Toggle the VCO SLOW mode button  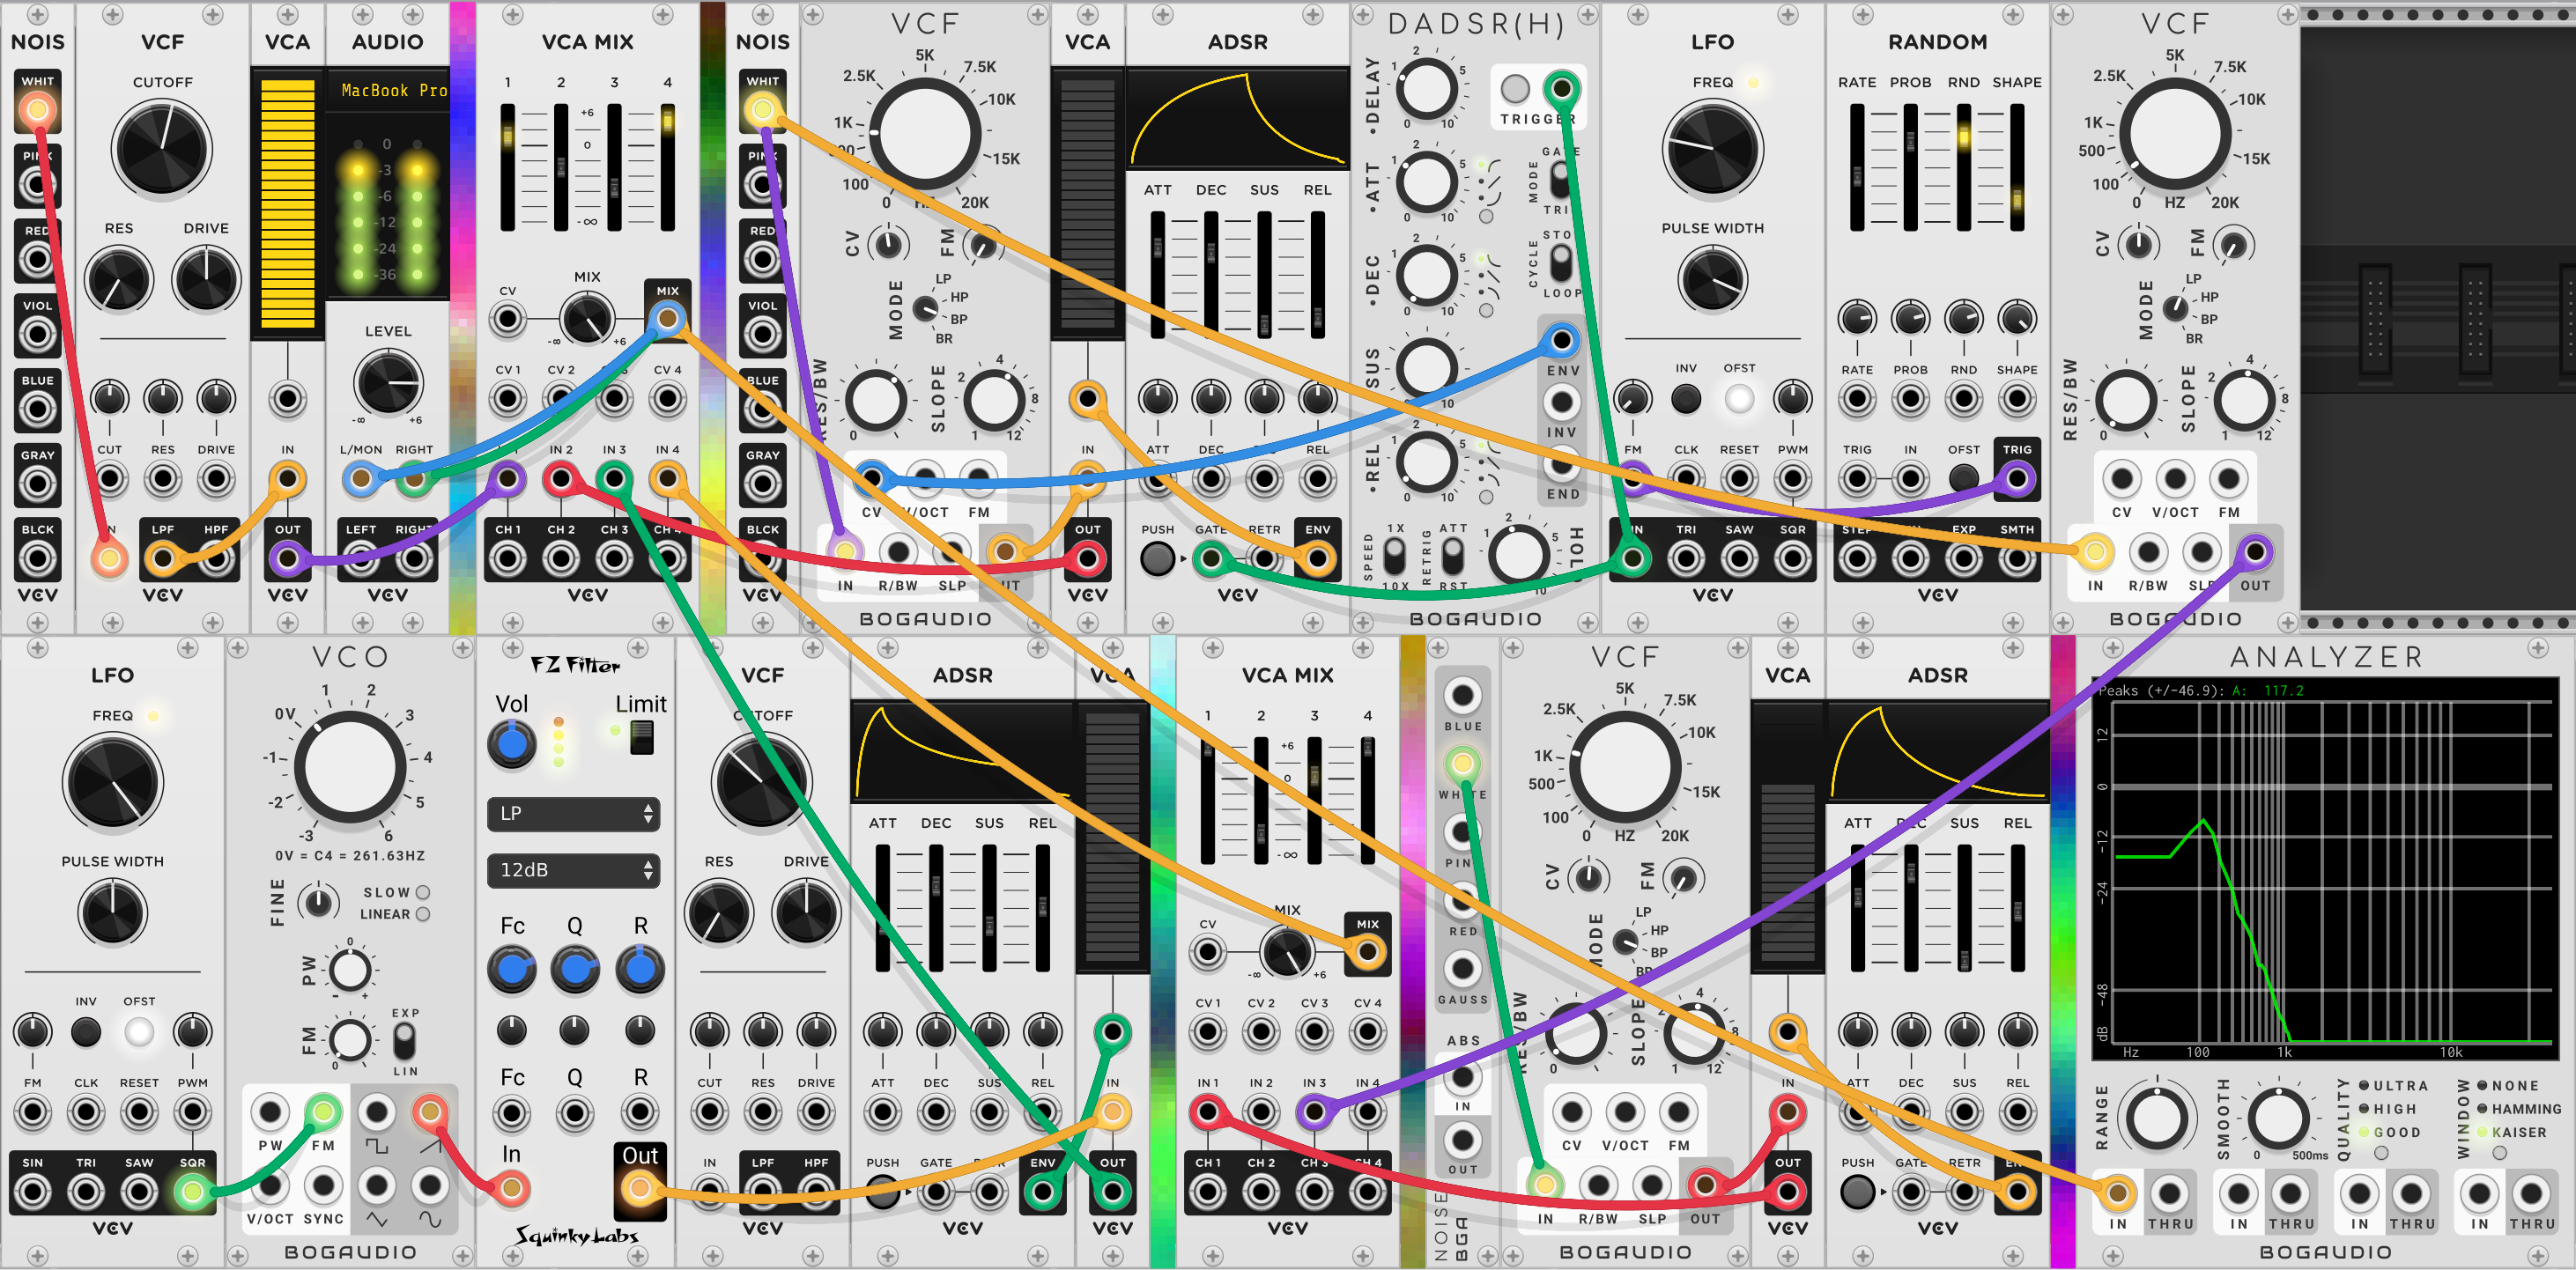[423, 892]
